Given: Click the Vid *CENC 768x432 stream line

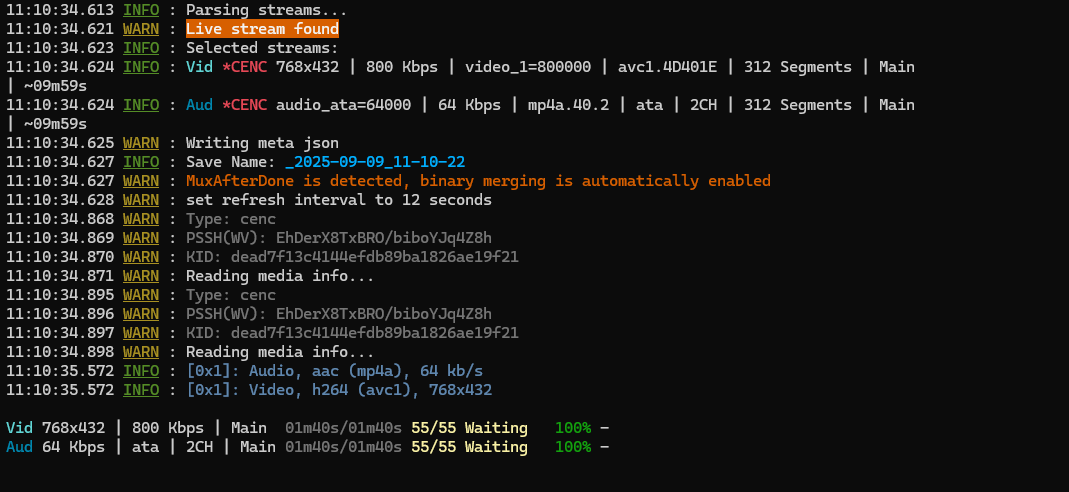Looking at the screenshot, I should [550, 67].
